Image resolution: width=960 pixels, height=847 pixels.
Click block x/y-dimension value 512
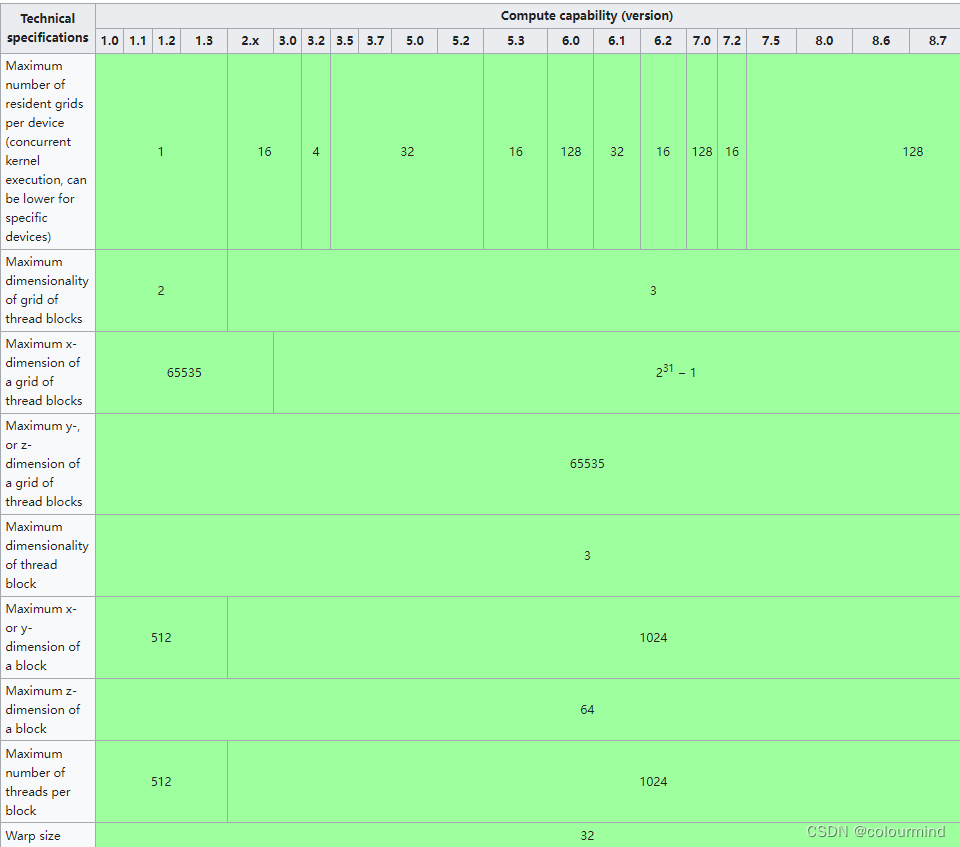click(x=161, y=638)
